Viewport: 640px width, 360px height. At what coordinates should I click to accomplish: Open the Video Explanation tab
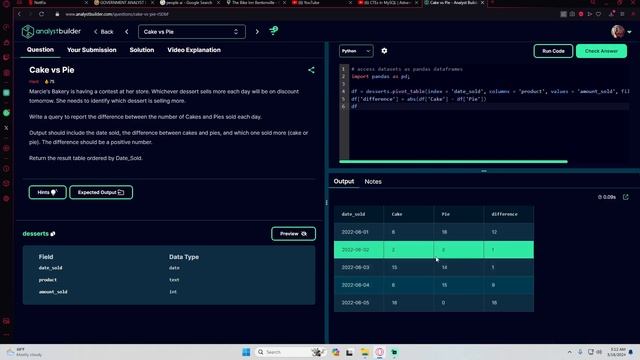pos(194,50)
